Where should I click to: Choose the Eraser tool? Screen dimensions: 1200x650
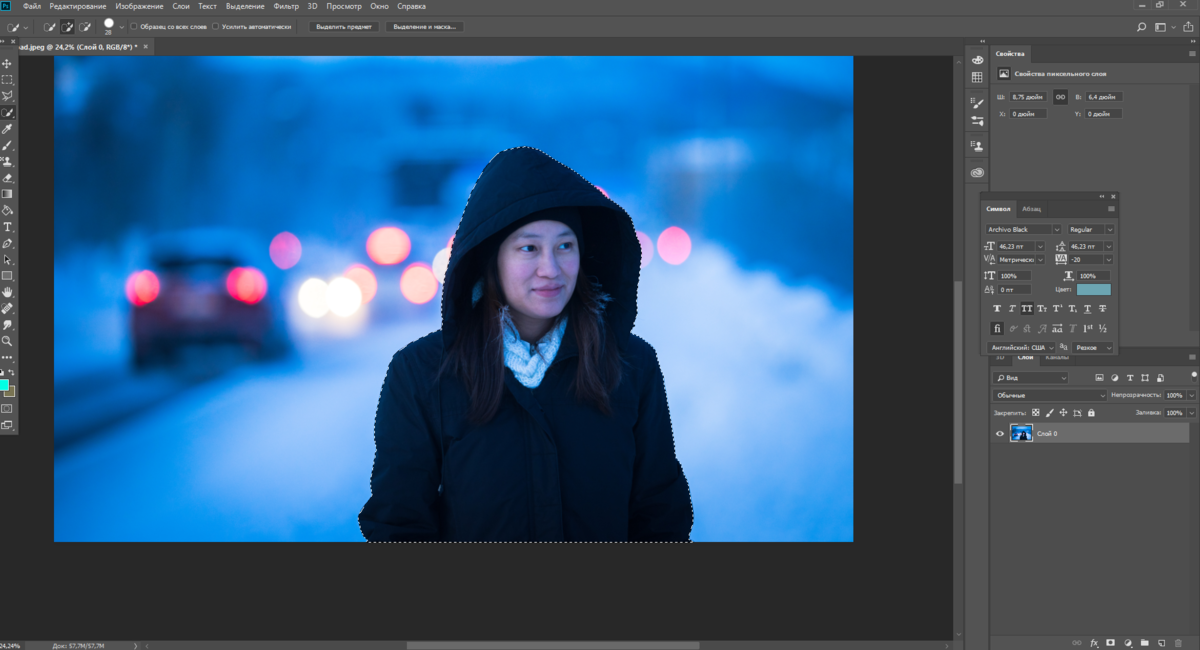tap(7, 178)
